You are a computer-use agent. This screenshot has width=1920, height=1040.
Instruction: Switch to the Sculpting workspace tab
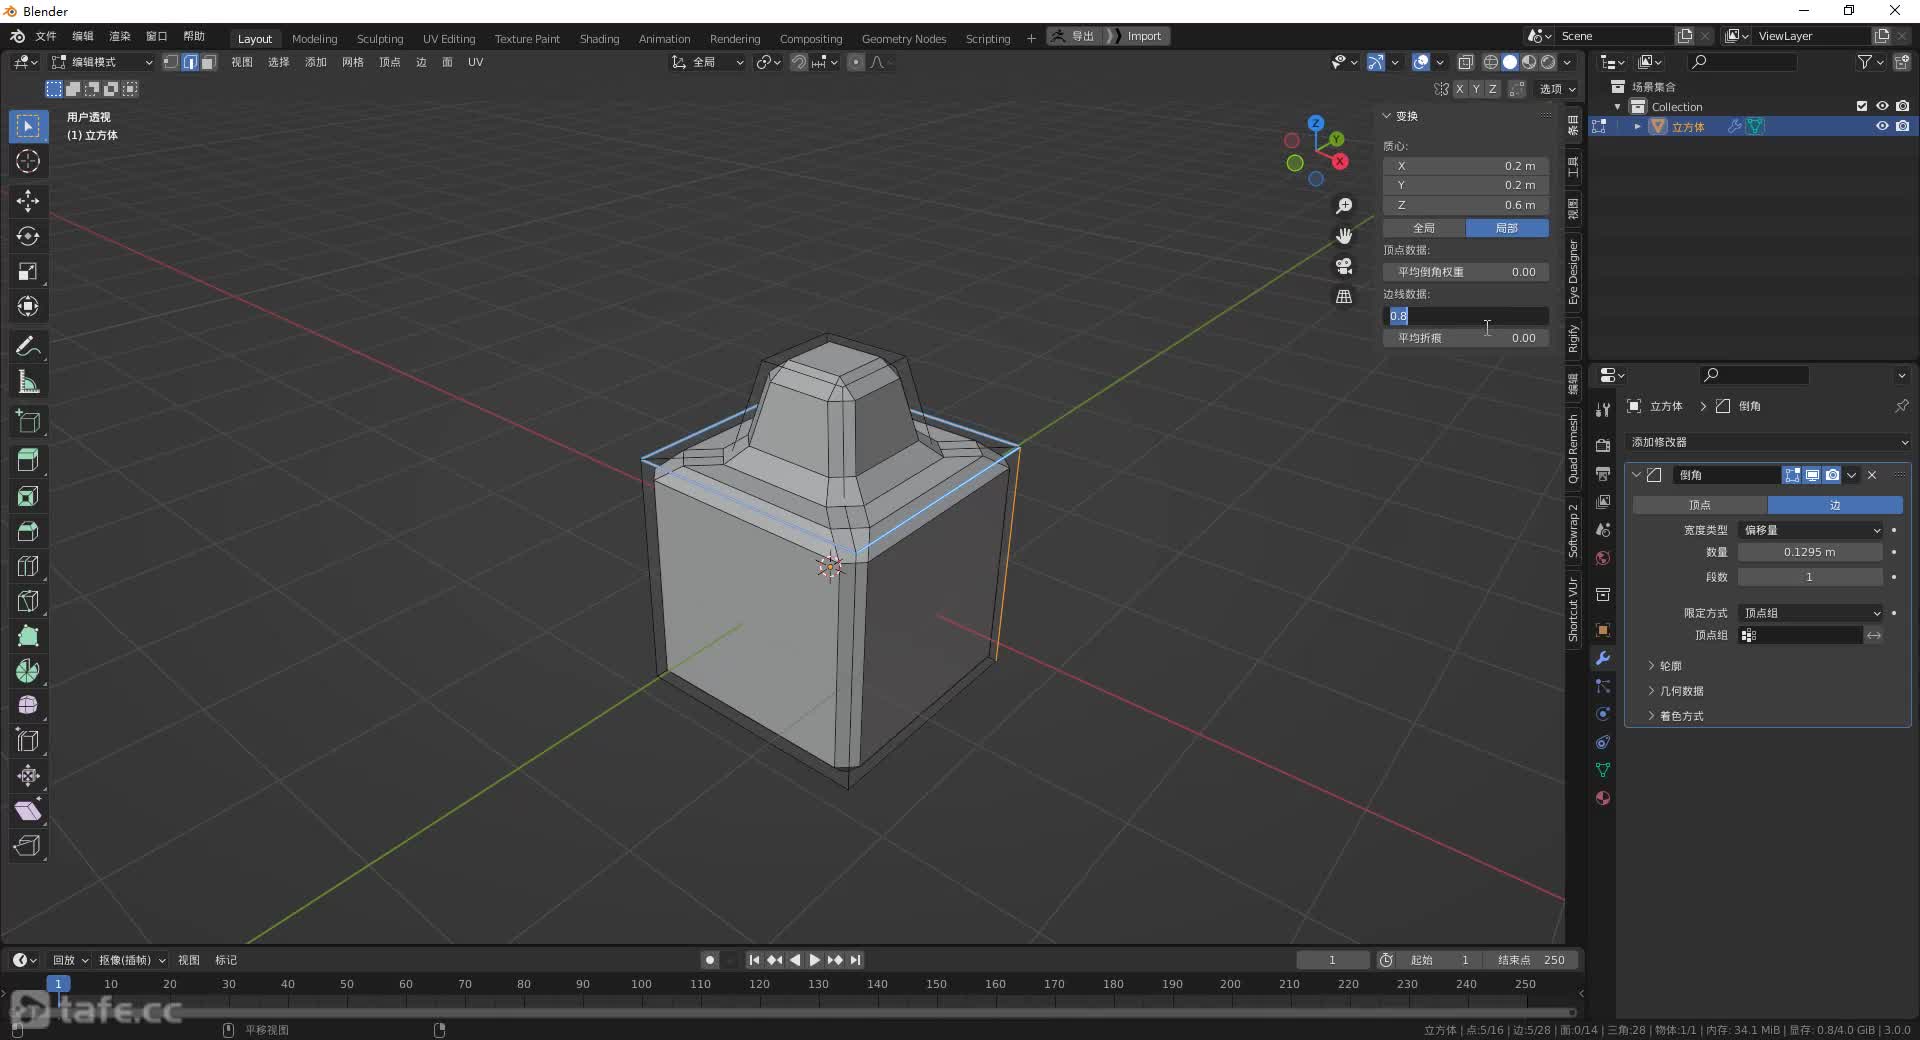coord(380,38)
